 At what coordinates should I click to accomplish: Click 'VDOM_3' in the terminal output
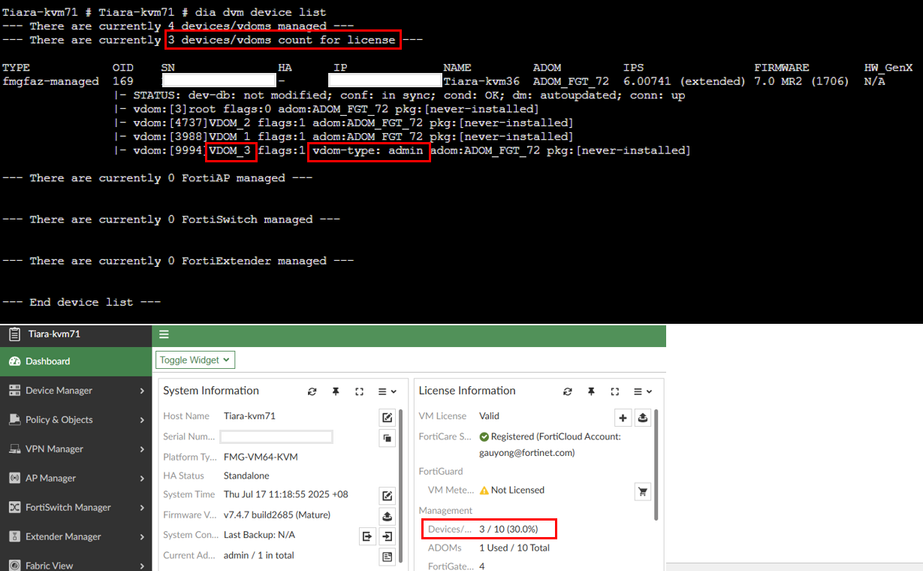click(230, 151)
